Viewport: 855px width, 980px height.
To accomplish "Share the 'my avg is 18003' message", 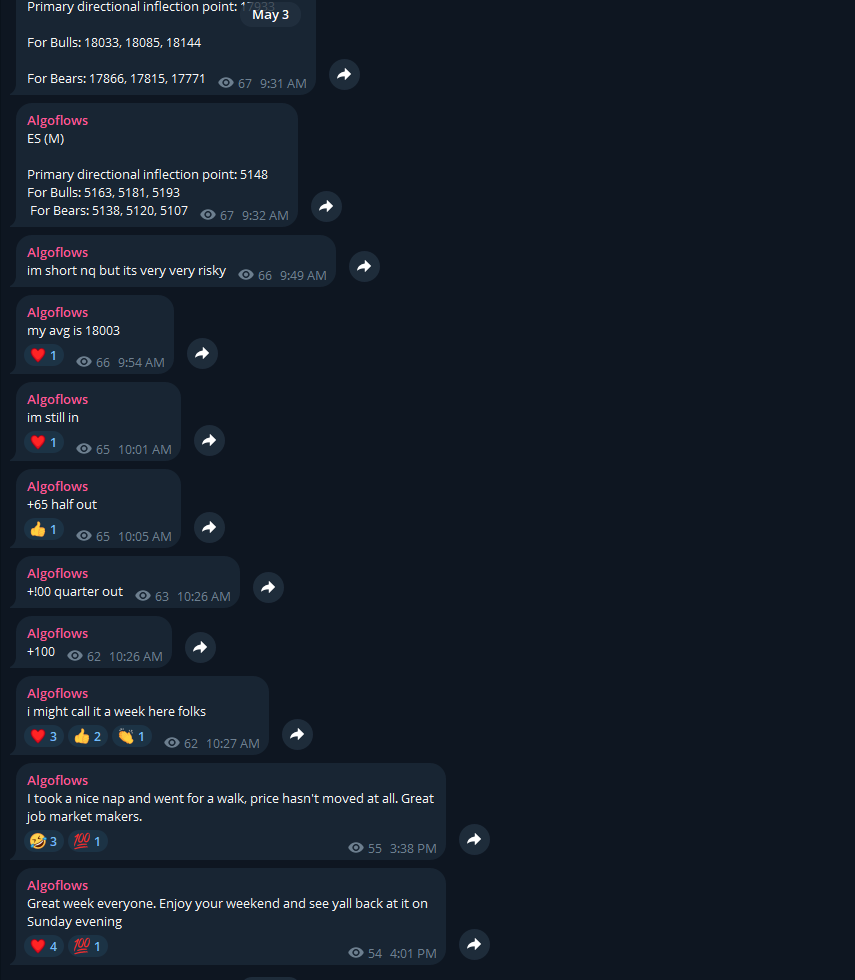I will coord(202,354).
